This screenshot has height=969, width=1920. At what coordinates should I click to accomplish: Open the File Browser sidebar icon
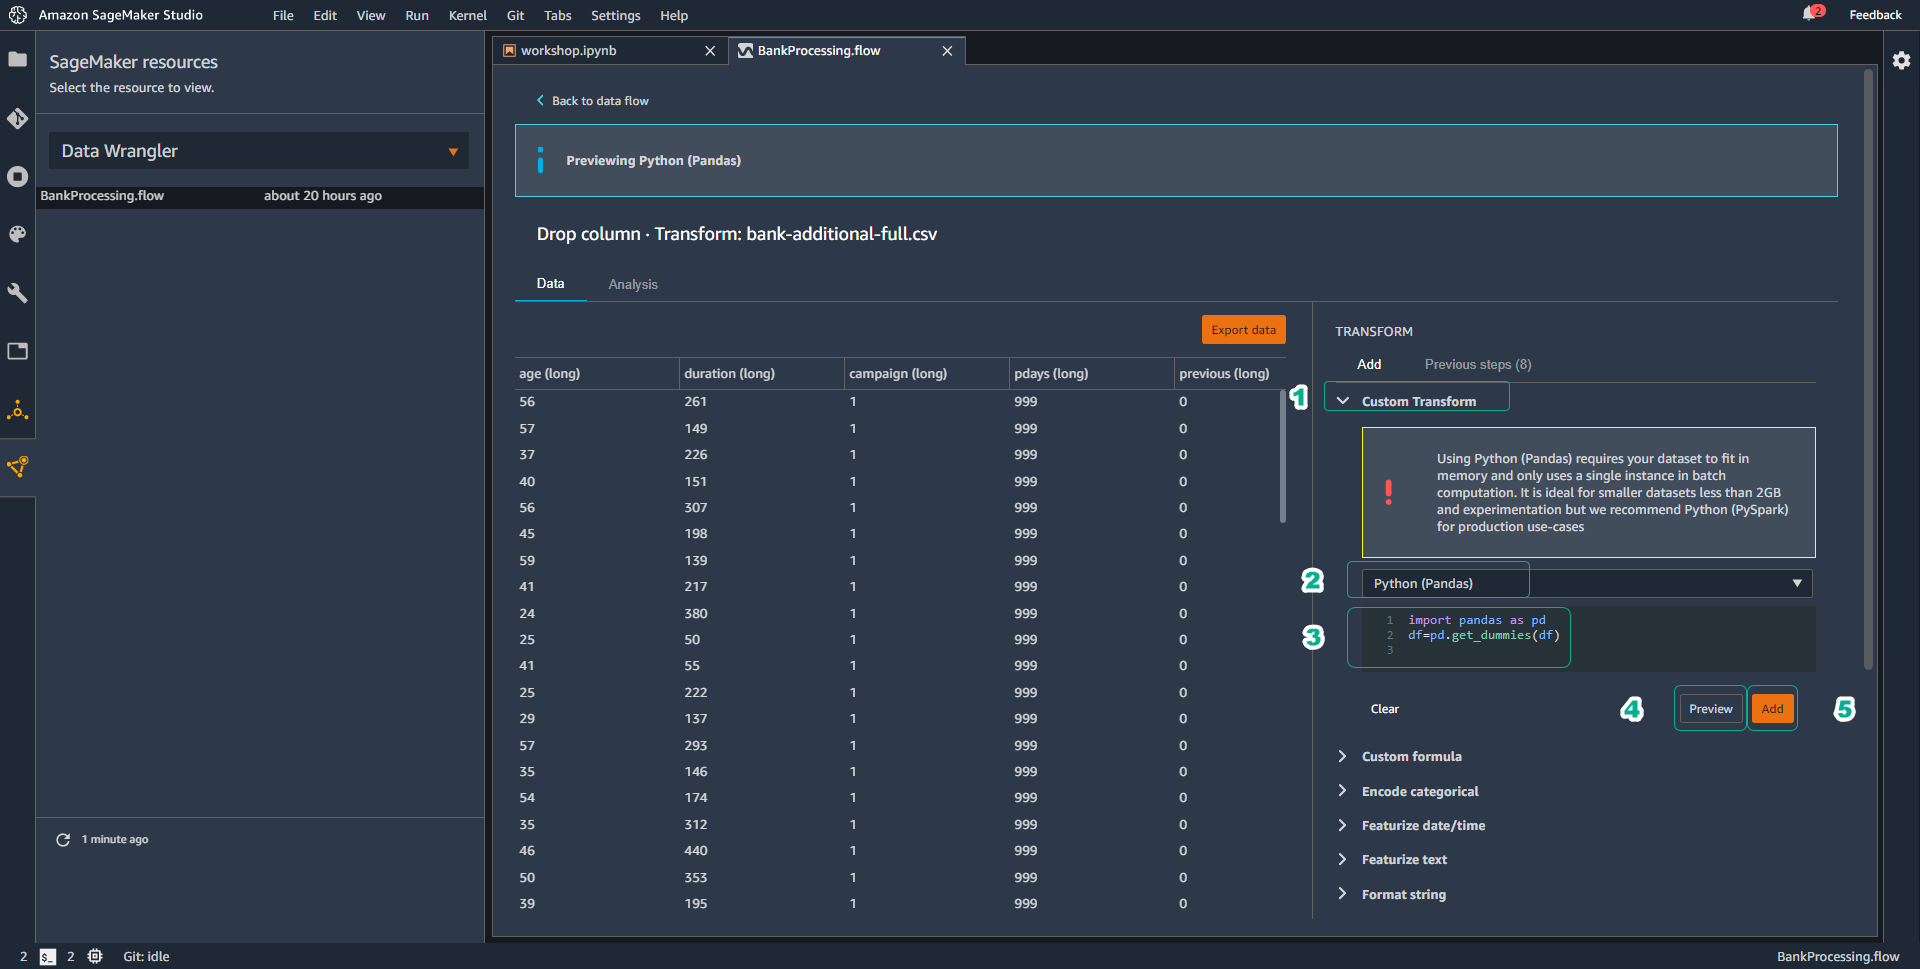pos(17,60)
